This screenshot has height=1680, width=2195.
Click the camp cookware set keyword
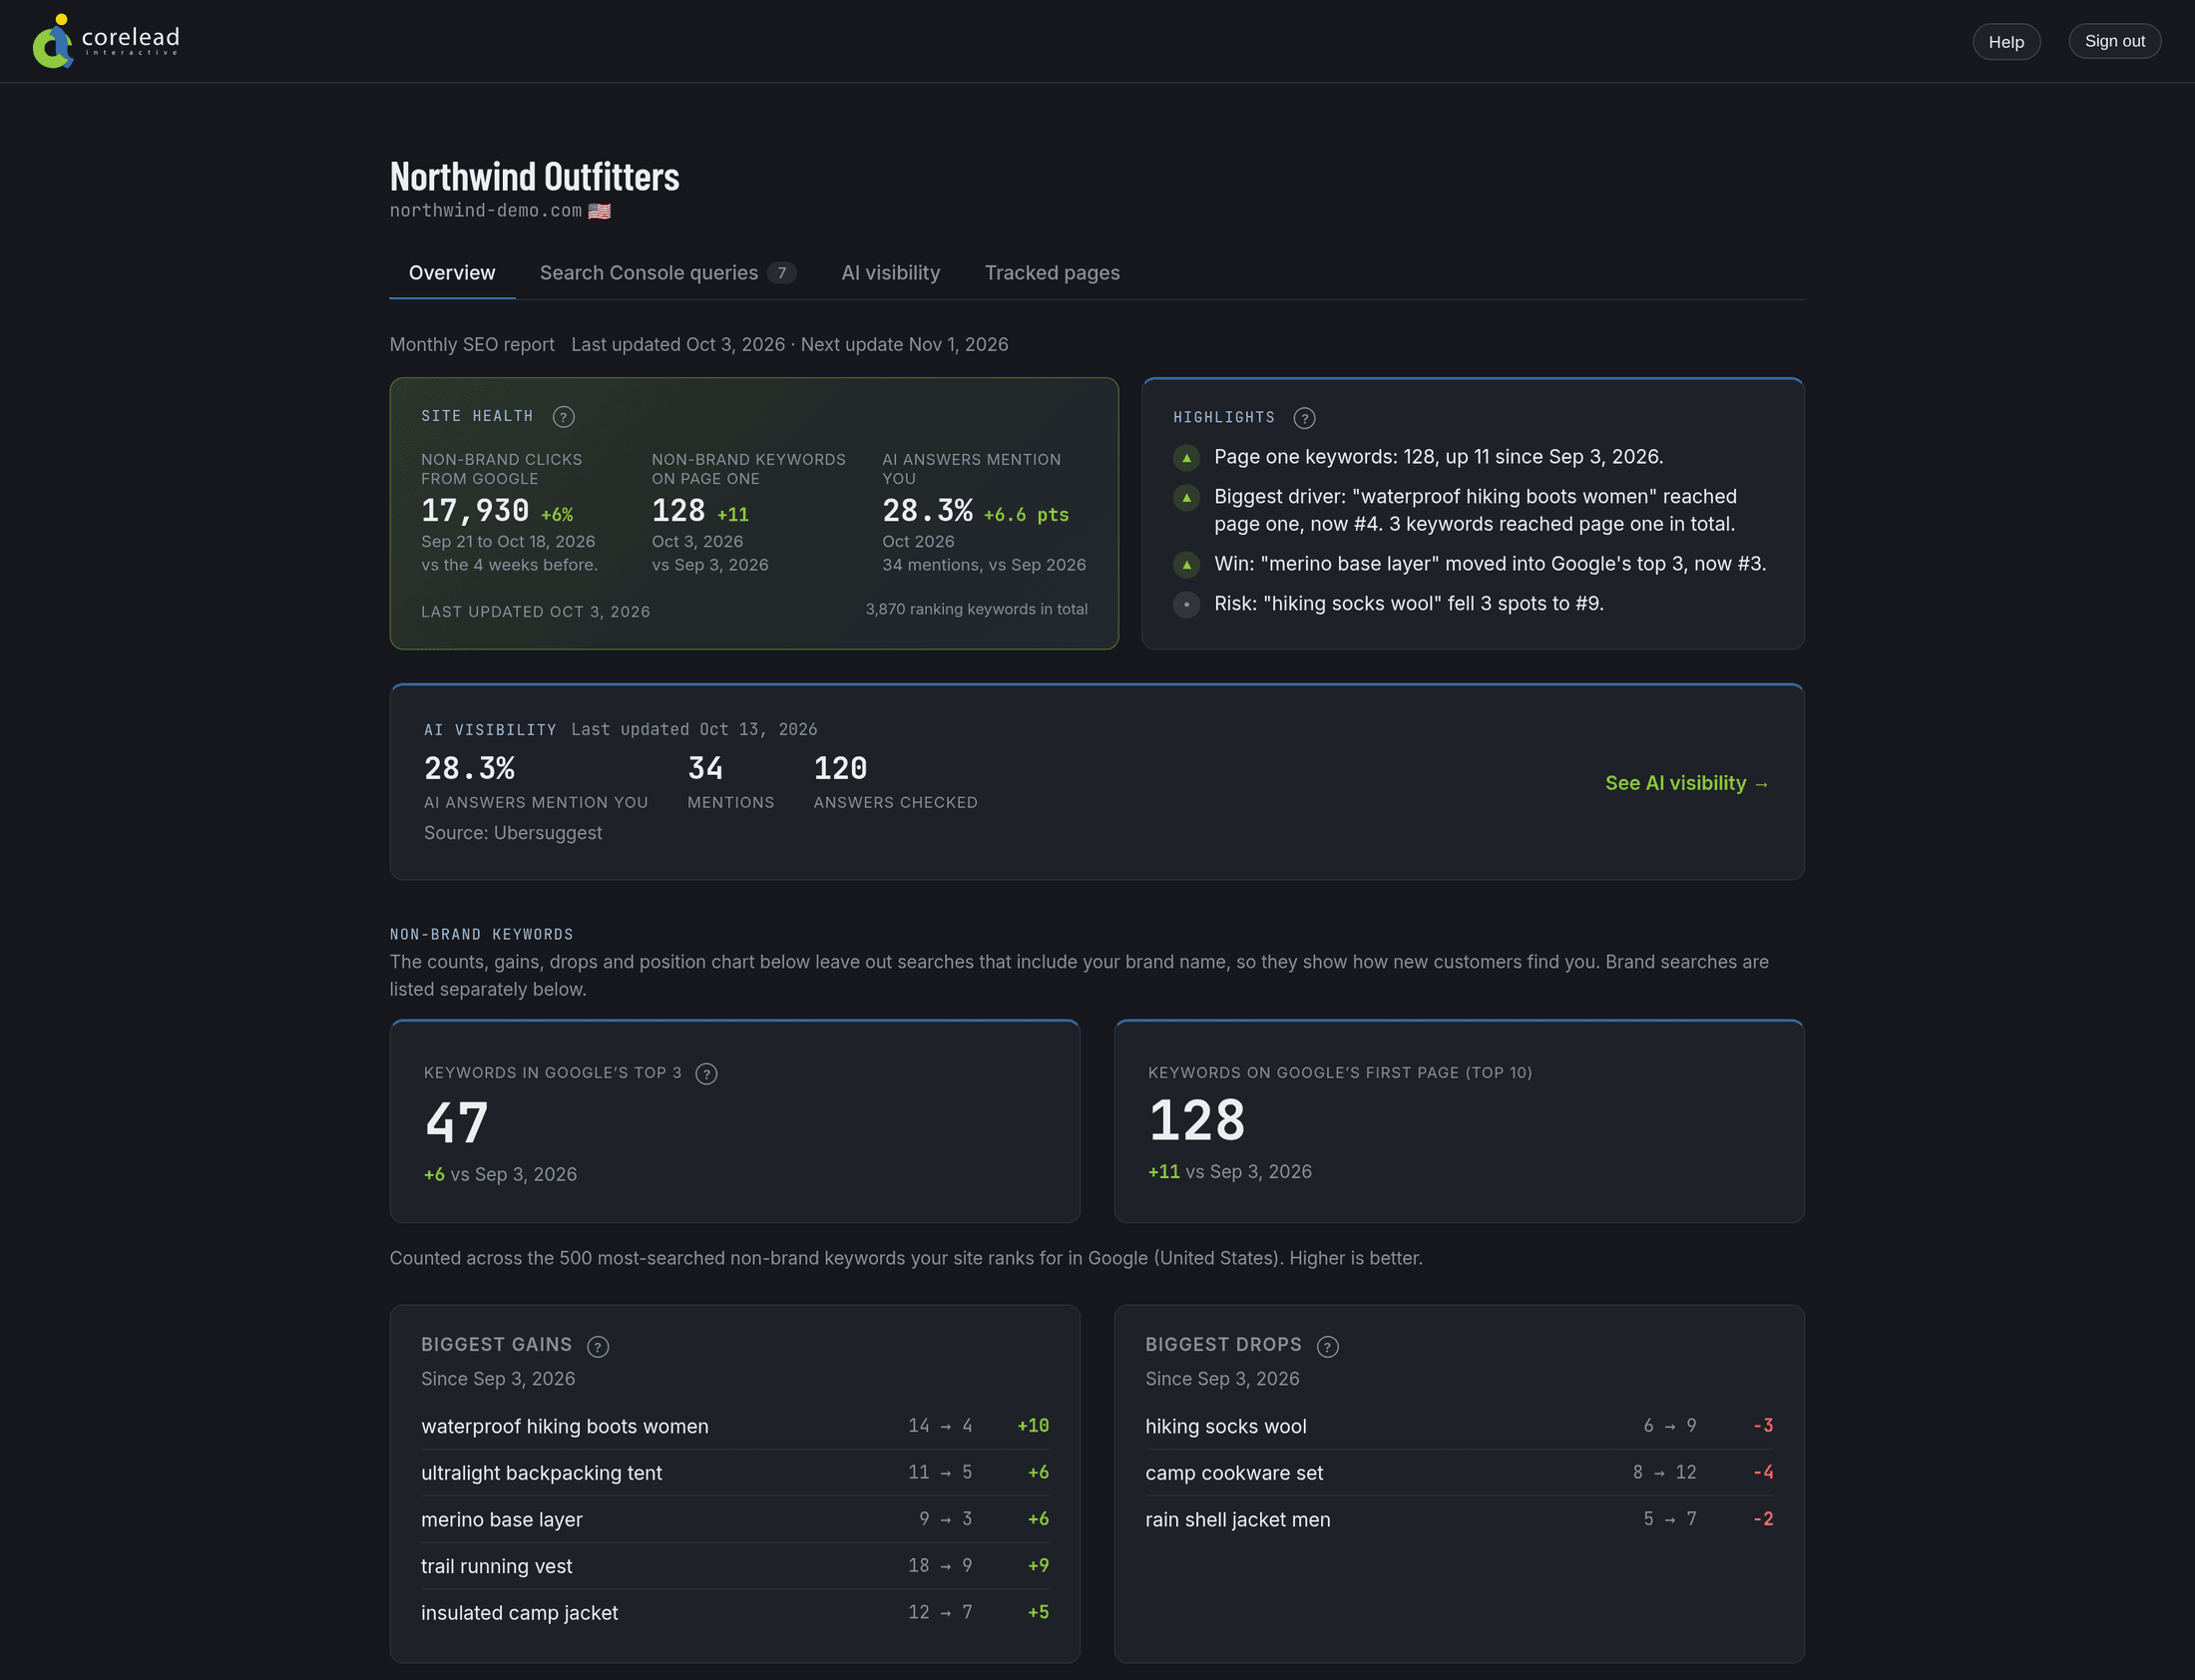point(1234,1473)
